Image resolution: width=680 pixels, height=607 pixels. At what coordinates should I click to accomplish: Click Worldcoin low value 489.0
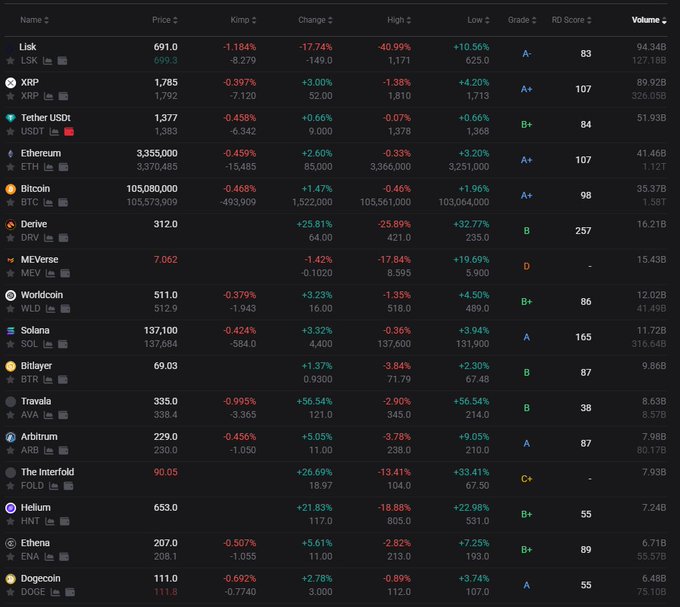[x=477, y=308]
